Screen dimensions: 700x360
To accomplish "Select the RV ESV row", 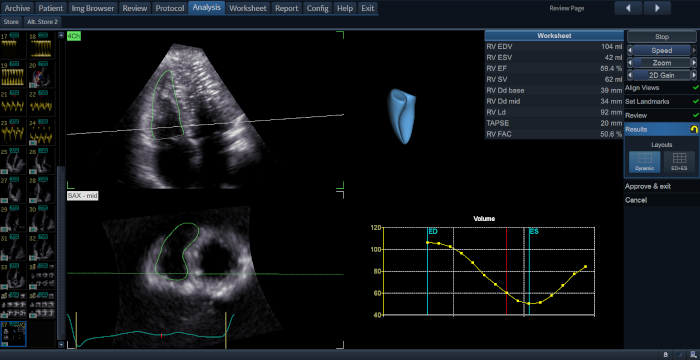I will [x=554, y=58].
